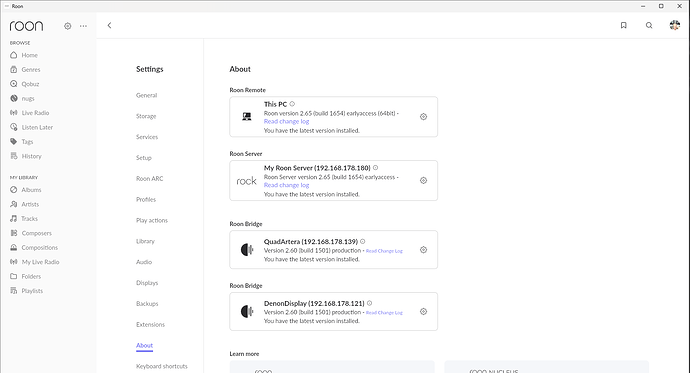
Task: Open gear settings for DenonDisplay bridge
Action: click(x=423, y=311)
